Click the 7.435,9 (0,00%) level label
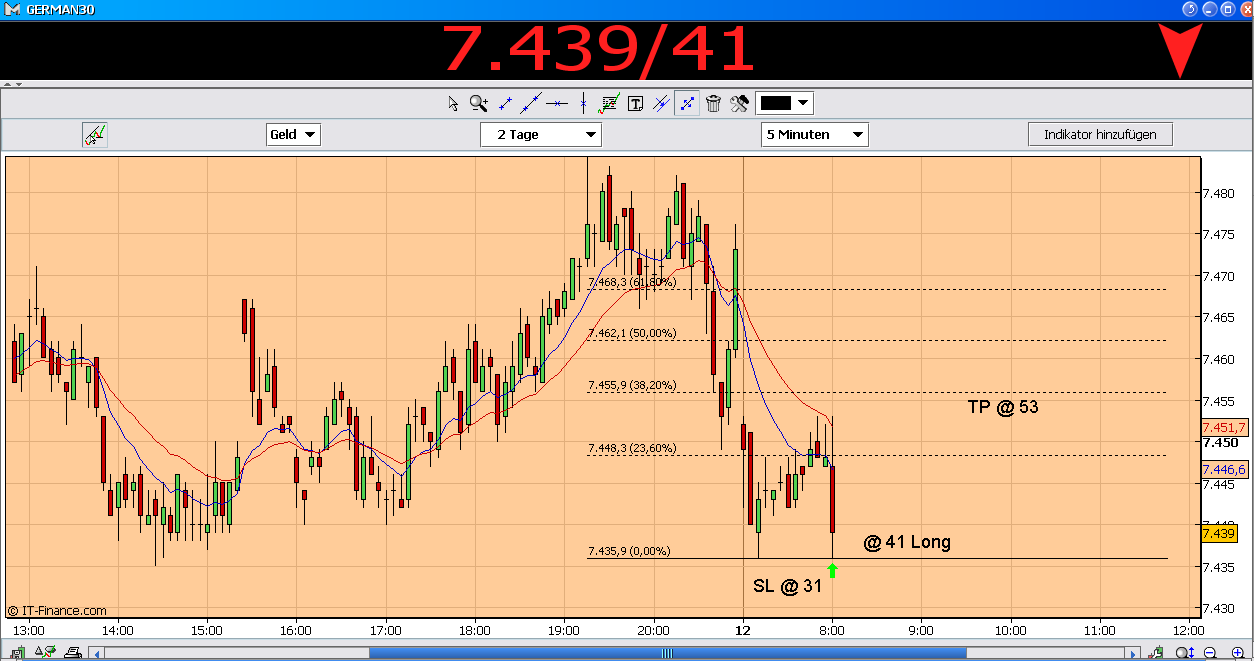Screen dimensions: 1254x661 tap(629, 551)
